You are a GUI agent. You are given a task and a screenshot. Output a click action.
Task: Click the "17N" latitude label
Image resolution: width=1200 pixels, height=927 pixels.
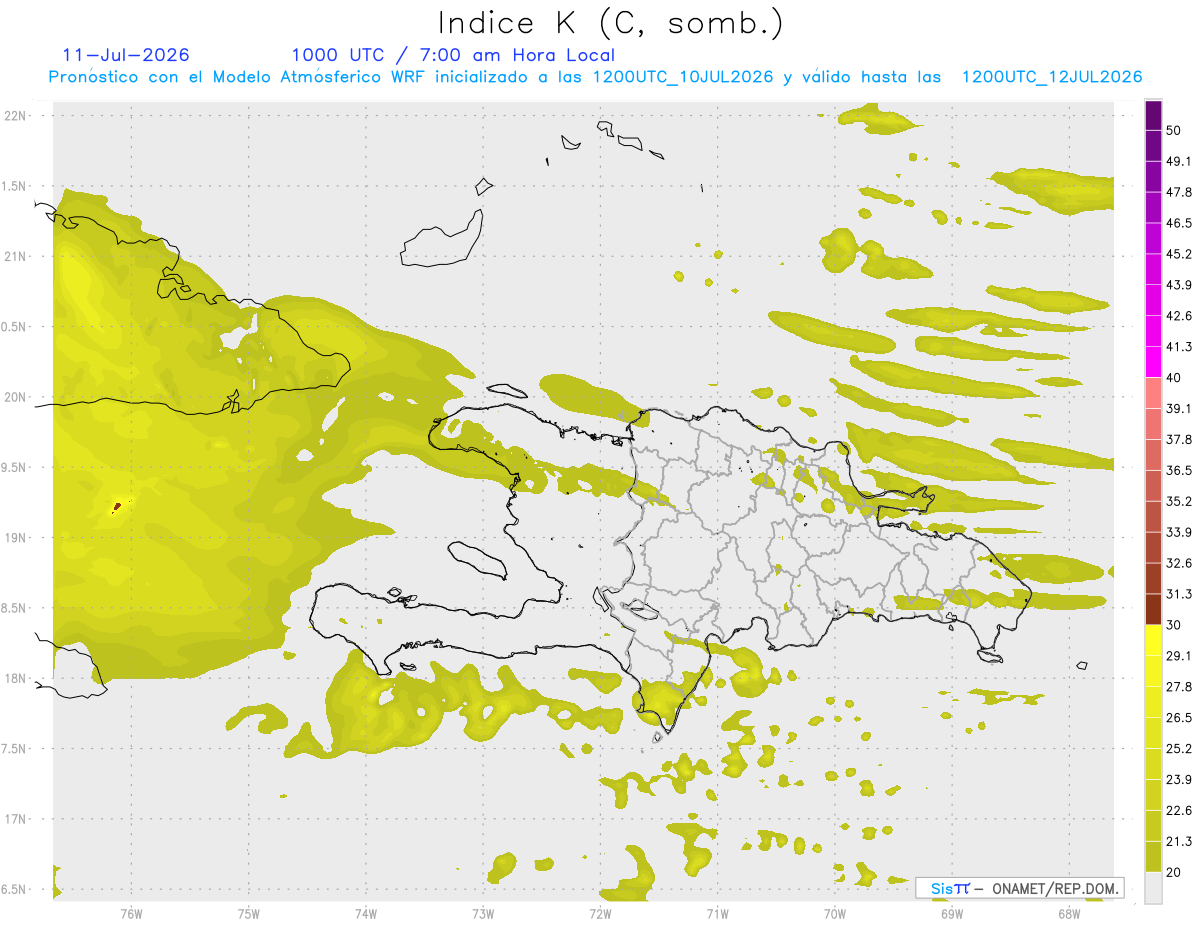click(x=15, y=819)
